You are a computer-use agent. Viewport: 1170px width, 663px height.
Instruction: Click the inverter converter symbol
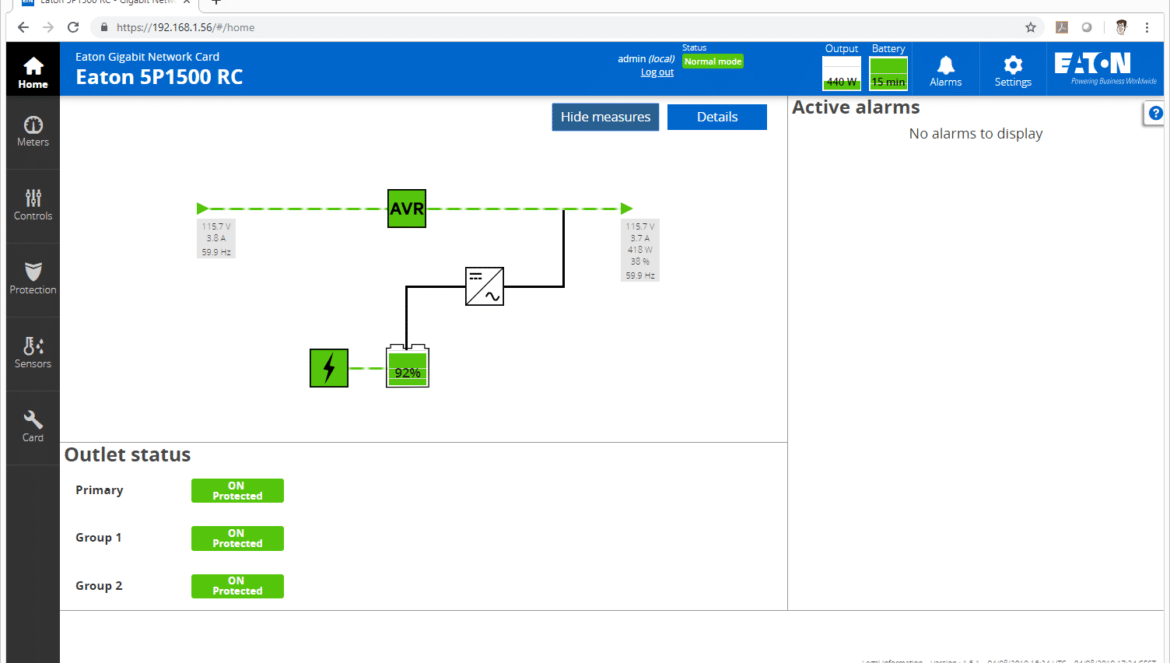coord(484,286)
